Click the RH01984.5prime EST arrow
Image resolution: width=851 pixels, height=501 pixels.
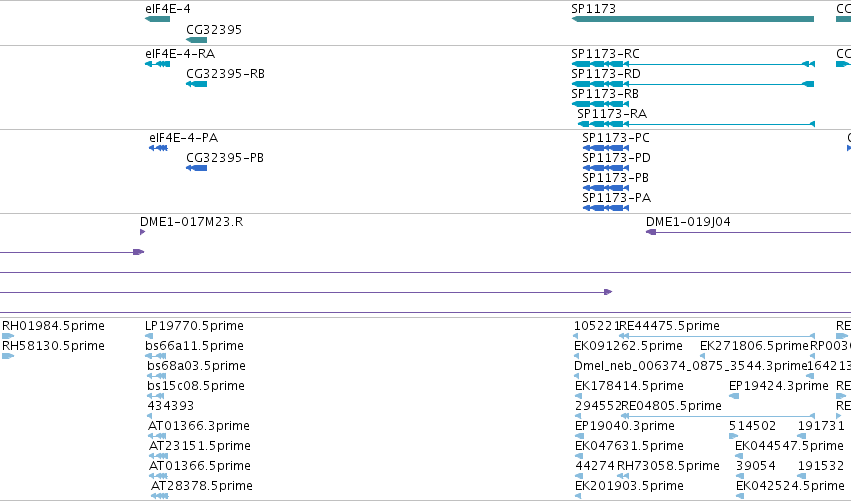coord(8,337)
